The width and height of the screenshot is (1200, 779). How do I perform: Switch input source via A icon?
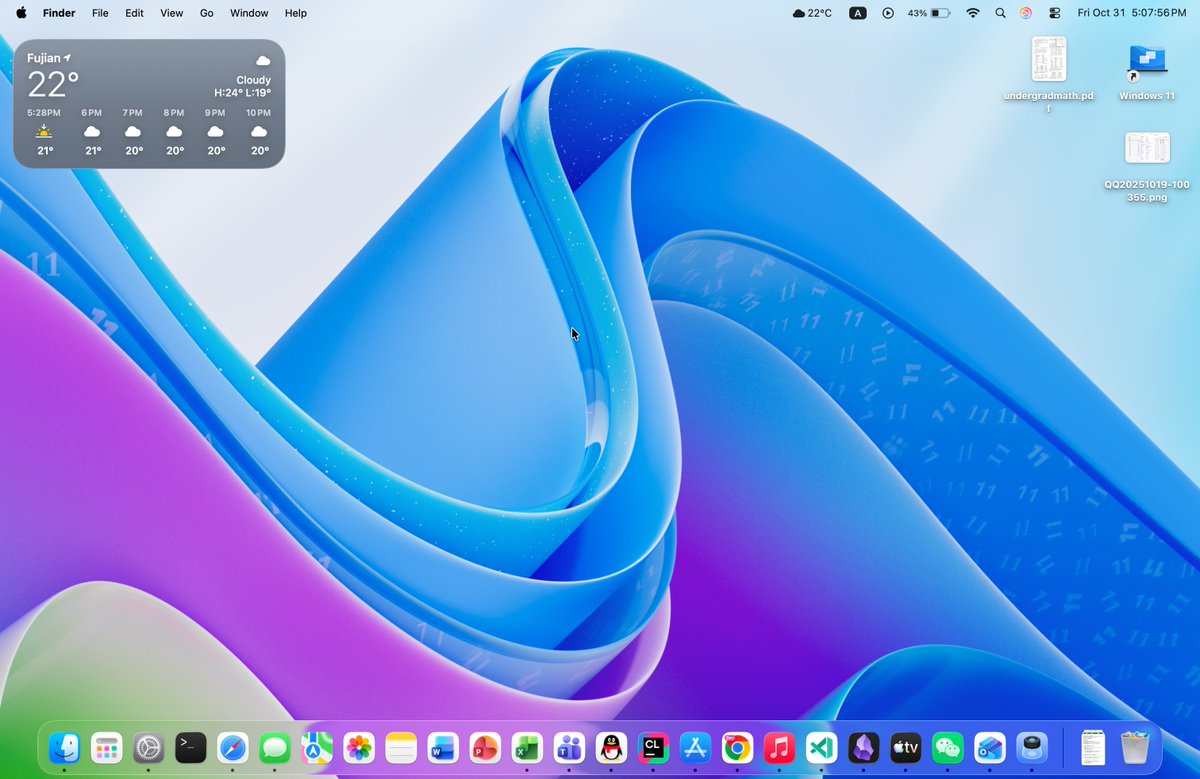tap(858, 13)
